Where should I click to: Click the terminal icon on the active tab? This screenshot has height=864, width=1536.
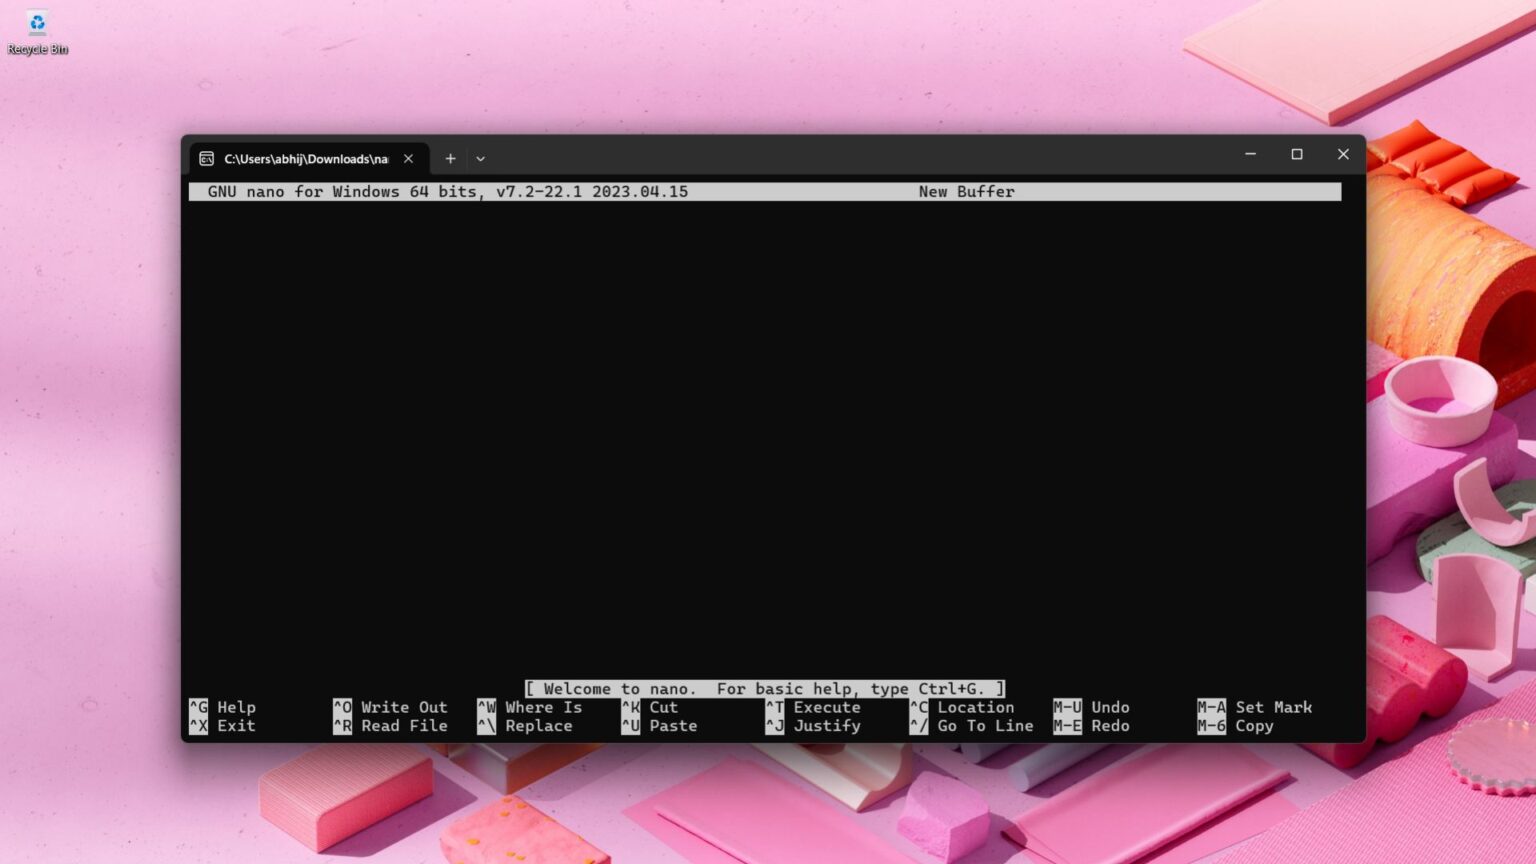206,158
